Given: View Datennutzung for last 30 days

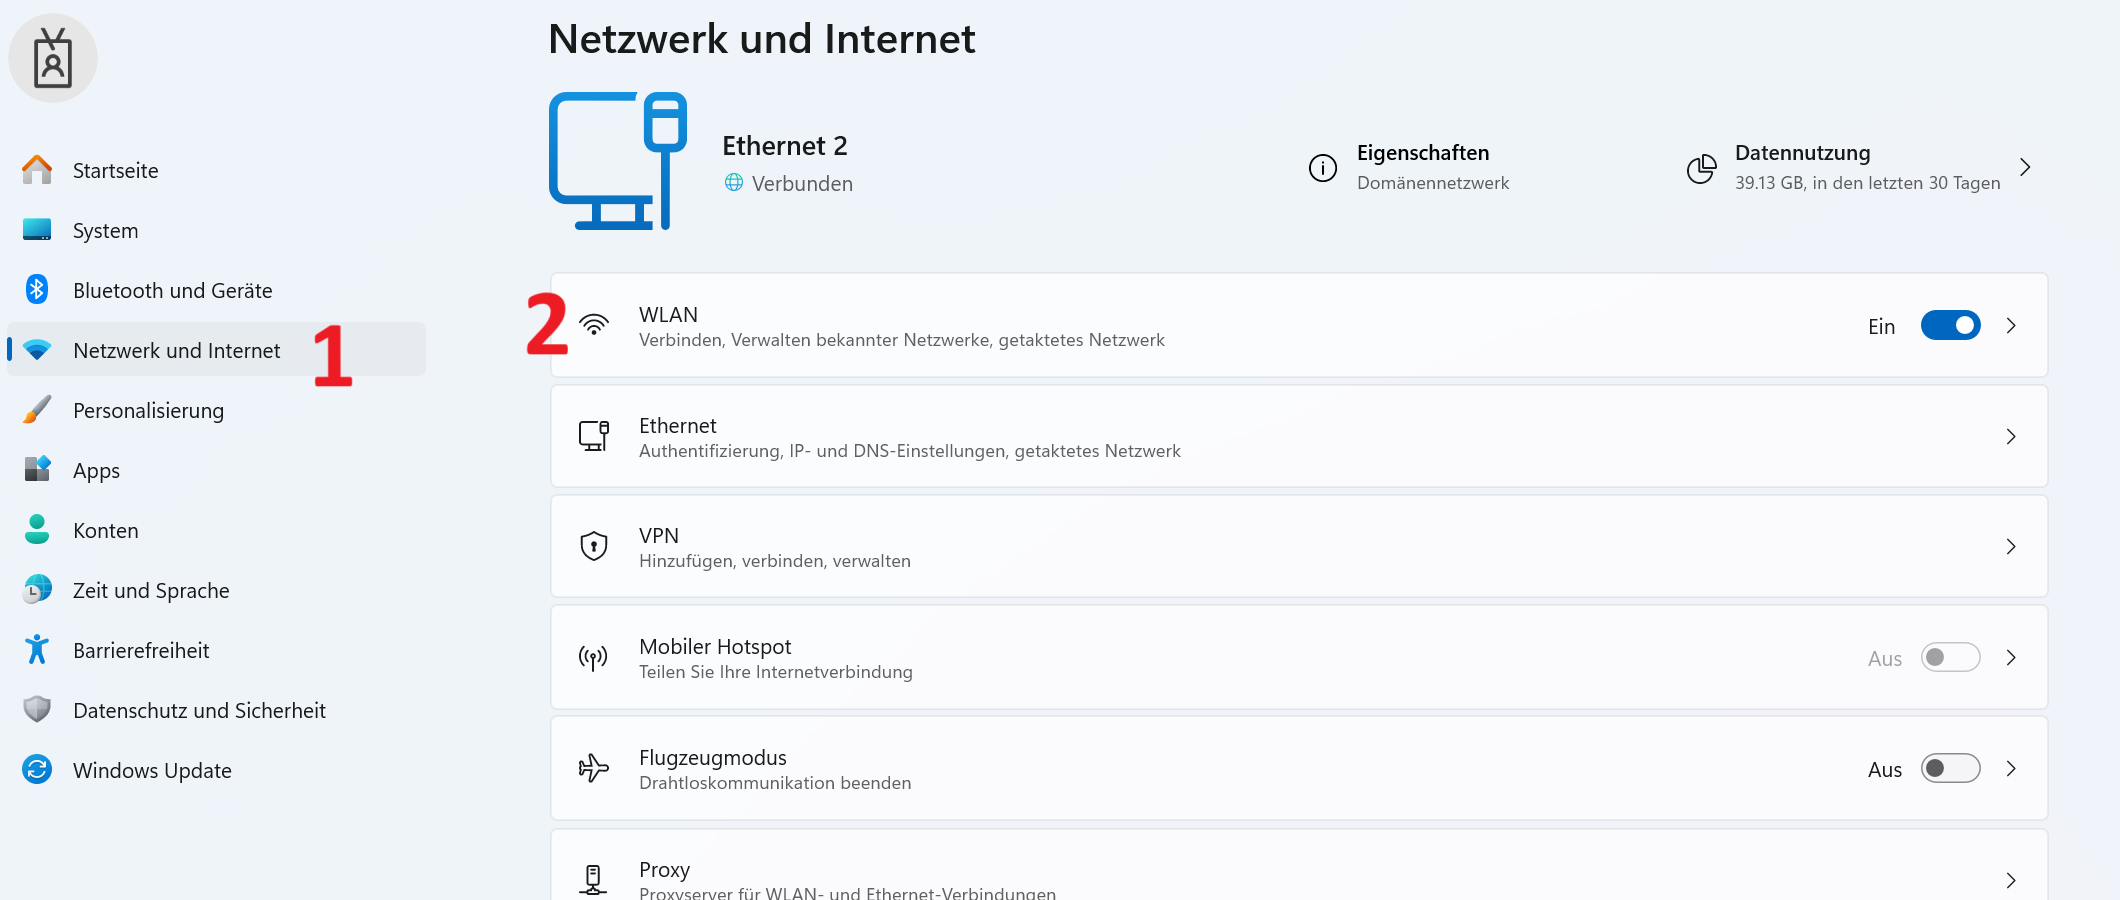Looking at the screenshot, I should coord(1866,168).
